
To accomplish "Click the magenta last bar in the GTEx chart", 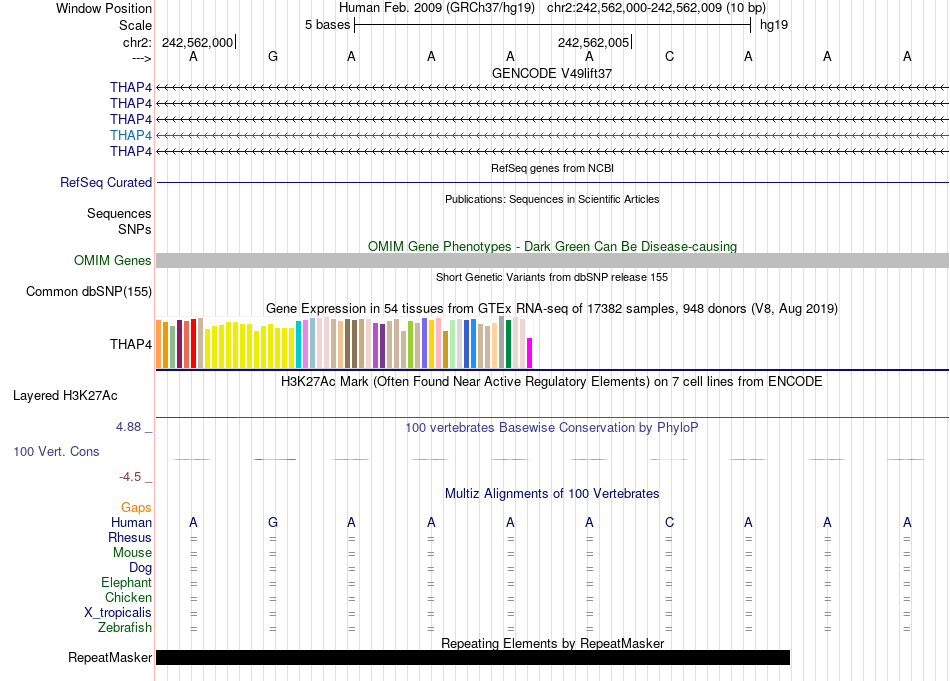I will point(530,353).
